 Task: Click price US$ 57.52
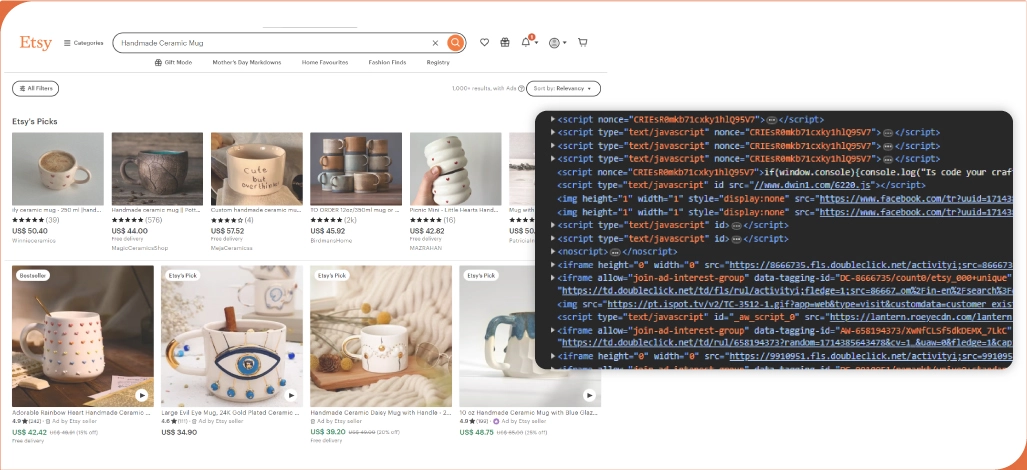pyautogui.click(x=227, y=231)
